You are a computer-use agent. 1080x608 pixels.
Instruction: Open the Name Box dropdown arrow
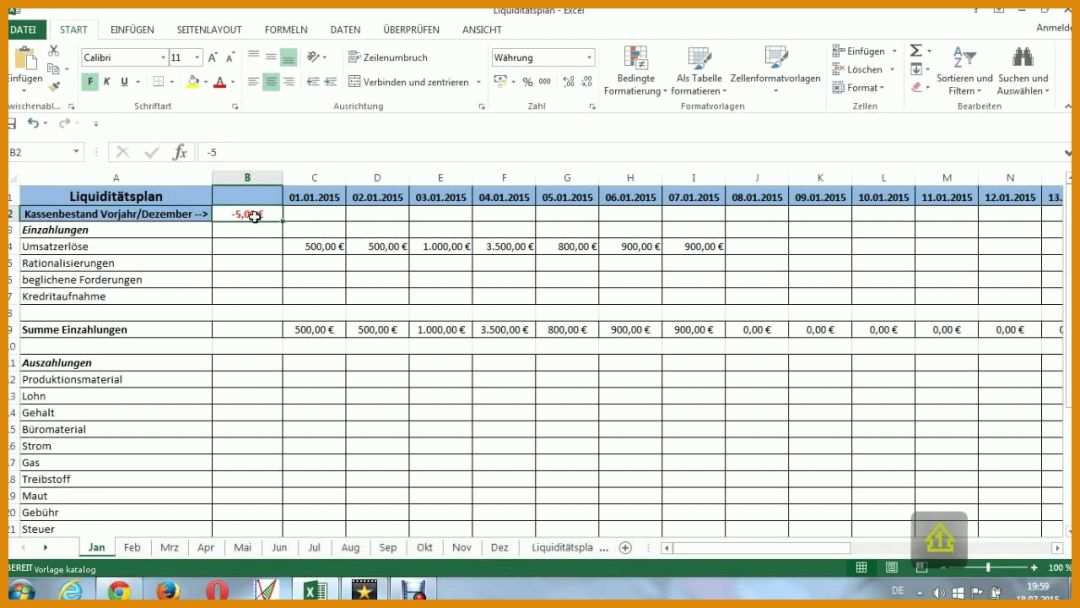pos(76,152)
